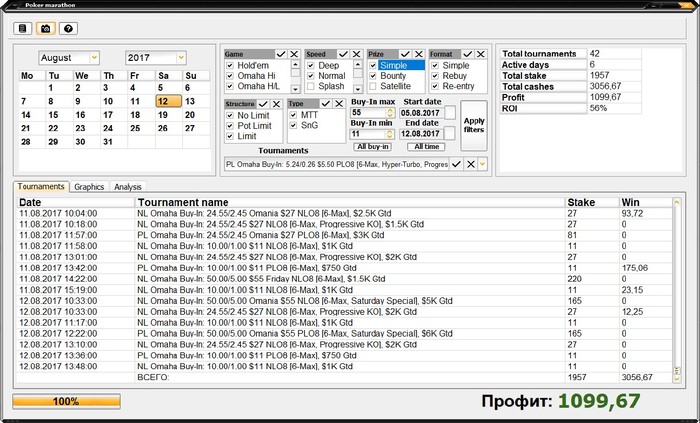Enable Satellite prize checkbox
Screen dimensions: 700x423
tap(373, 86)
